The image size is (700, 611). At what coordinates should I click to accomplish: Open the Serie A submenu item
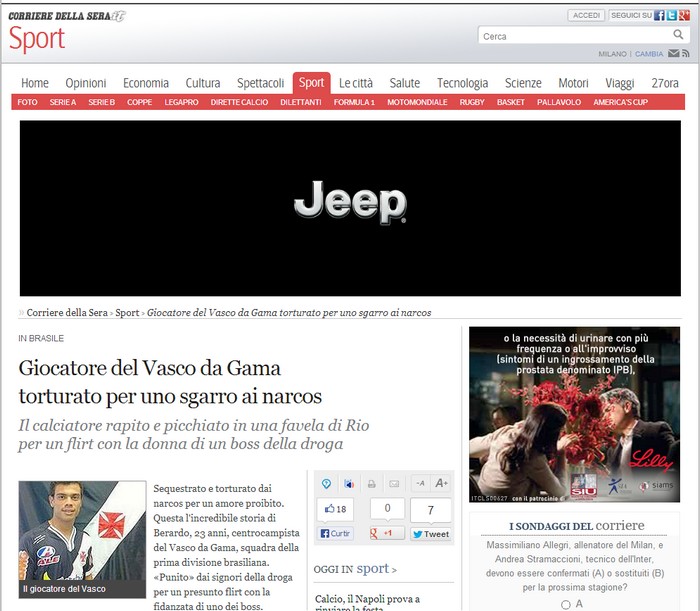tap(63, 102)
